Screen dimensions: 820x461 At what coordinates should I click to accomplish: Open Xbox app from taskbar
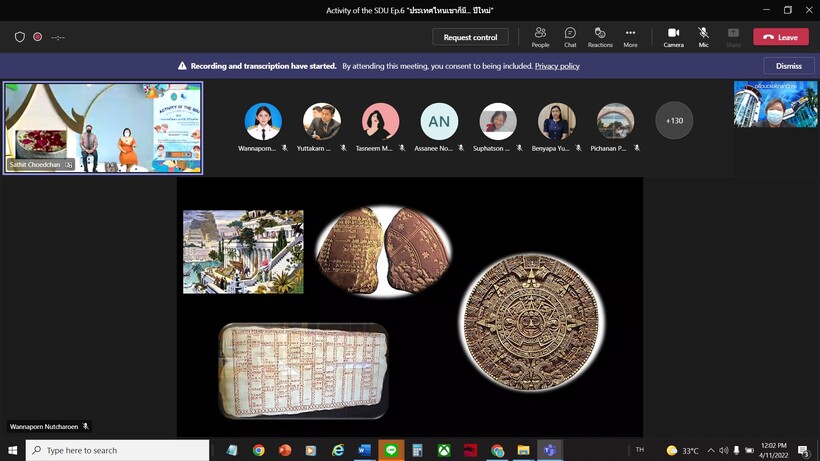click(x=444, y=450)
